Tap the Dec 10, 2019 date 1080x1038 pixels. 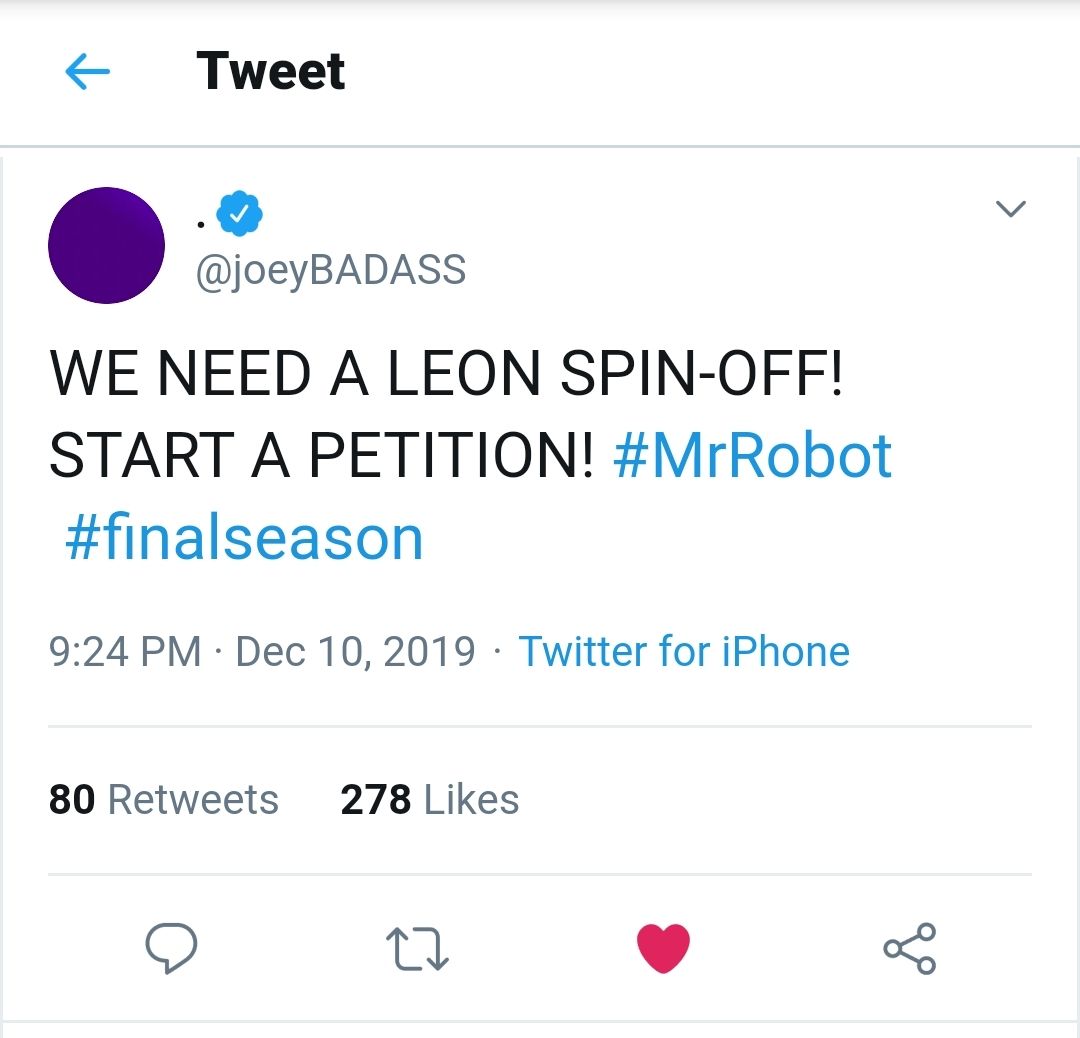(x=355, y=652)
